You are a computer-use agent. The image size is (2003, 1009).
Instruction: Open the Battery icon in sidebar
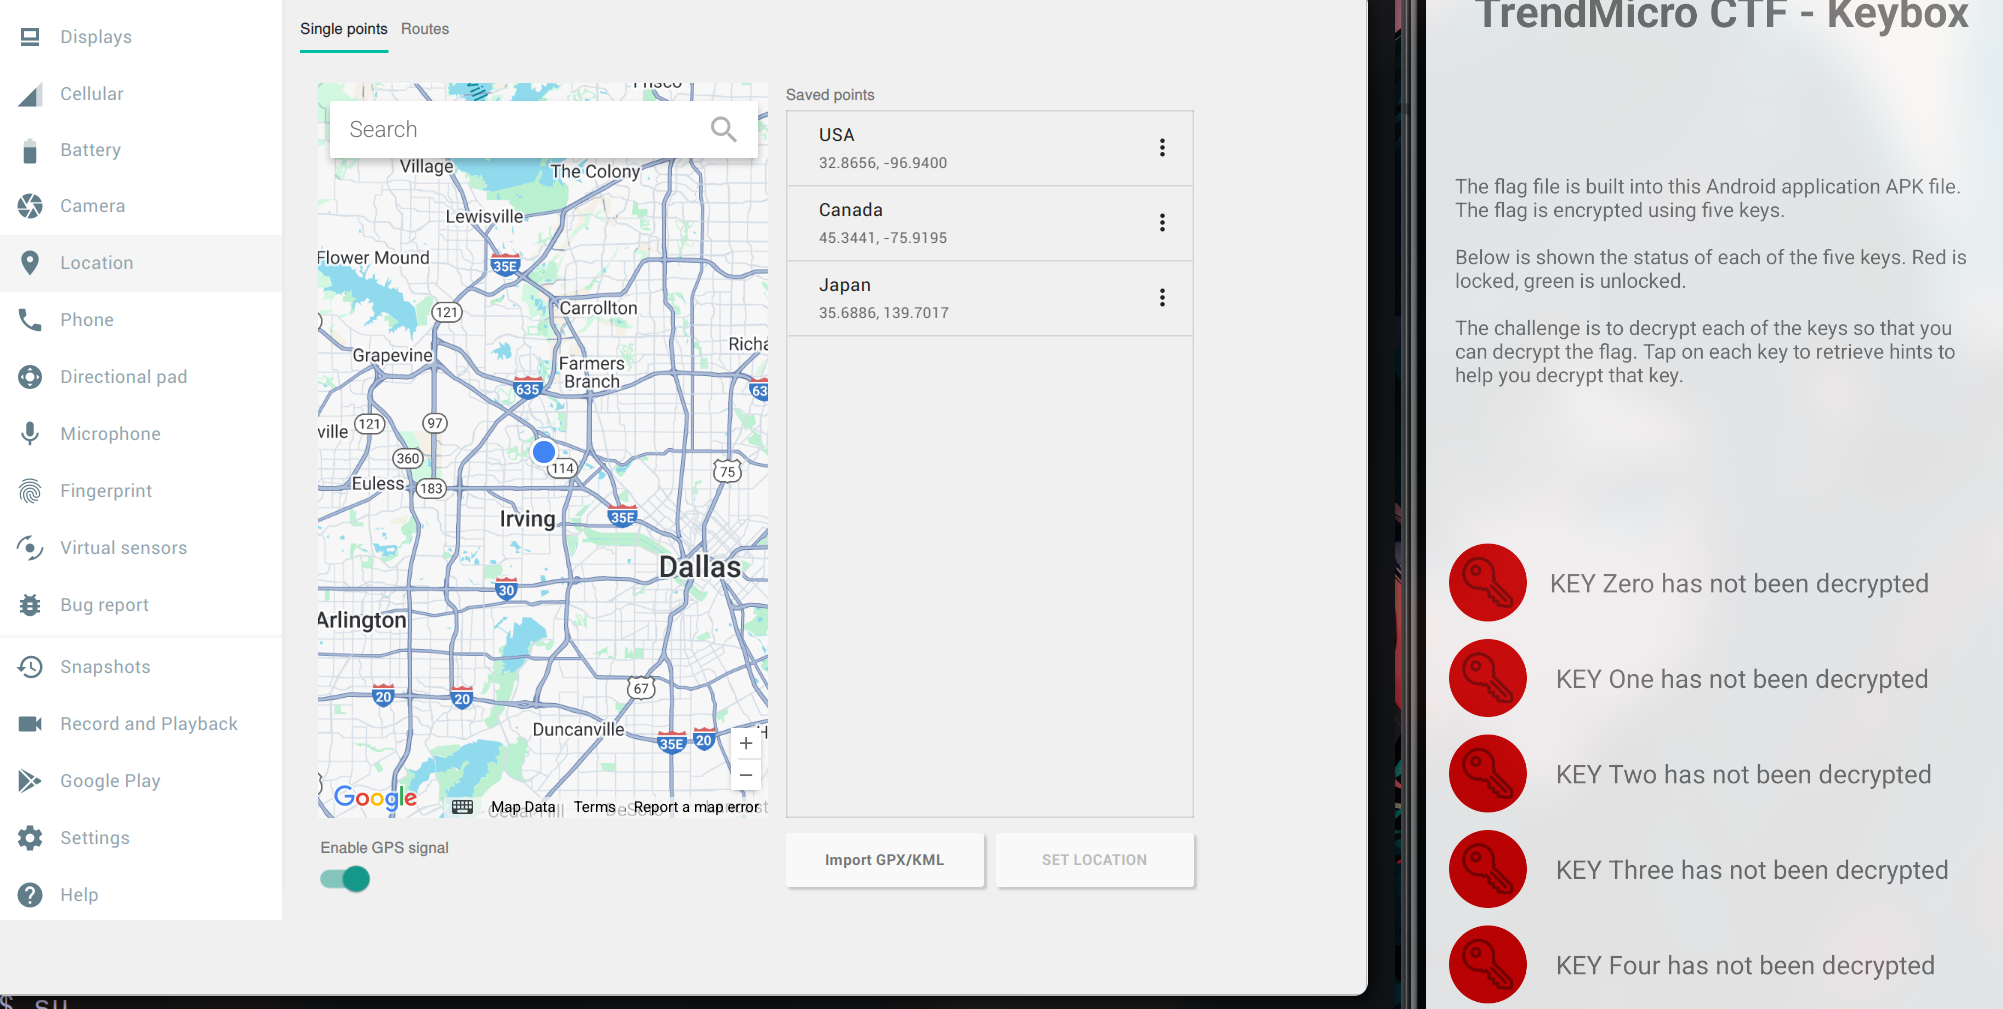click(x=30, y=150)
